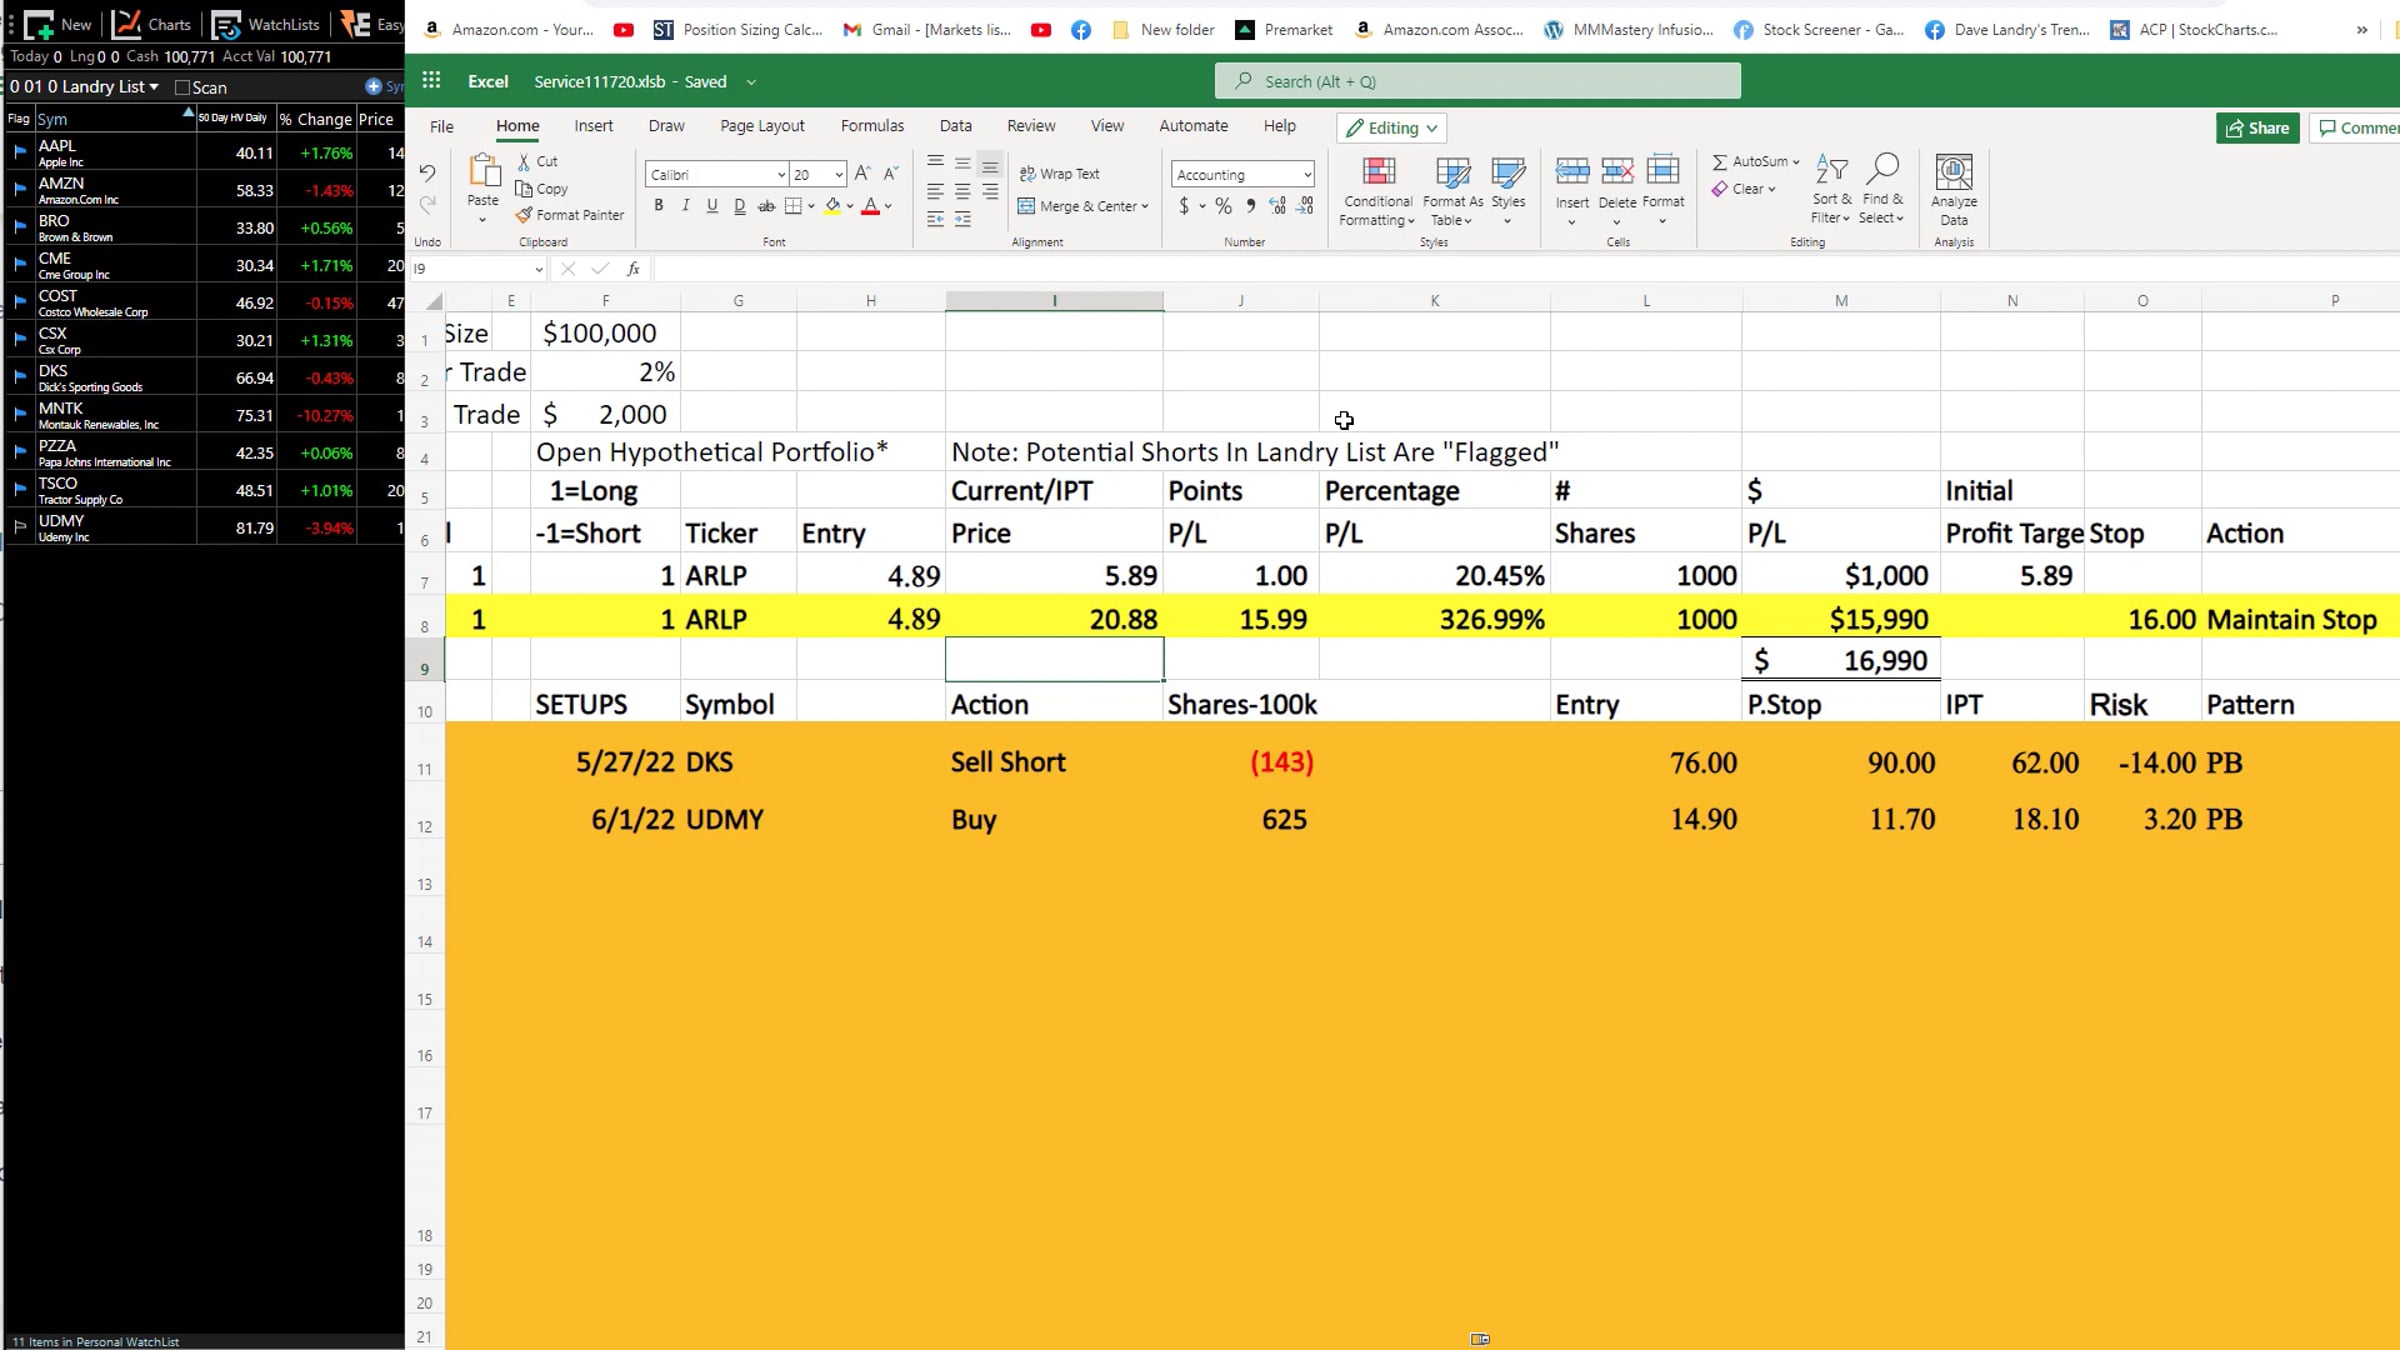Switch to the Review tab
The height and width of the screenshot is (1350, 2400).
click(1031, 126)
